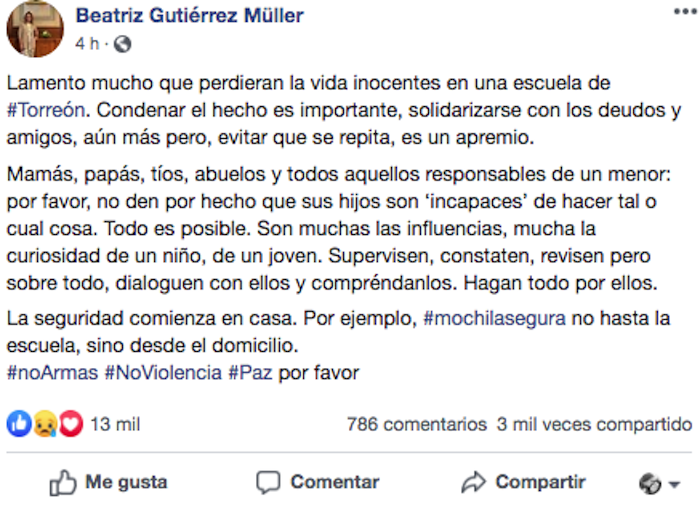Click the globe public privacy icon
The width and height of the screenshot is (700, 506).
[x=122, y=44]
